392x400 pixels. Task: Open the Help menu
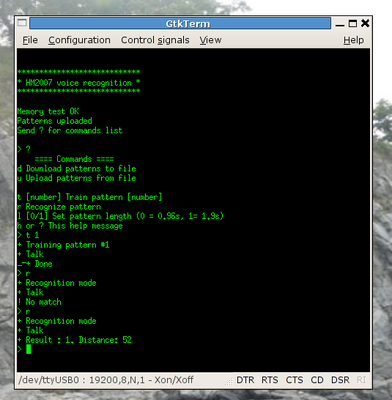click(353, 40)
